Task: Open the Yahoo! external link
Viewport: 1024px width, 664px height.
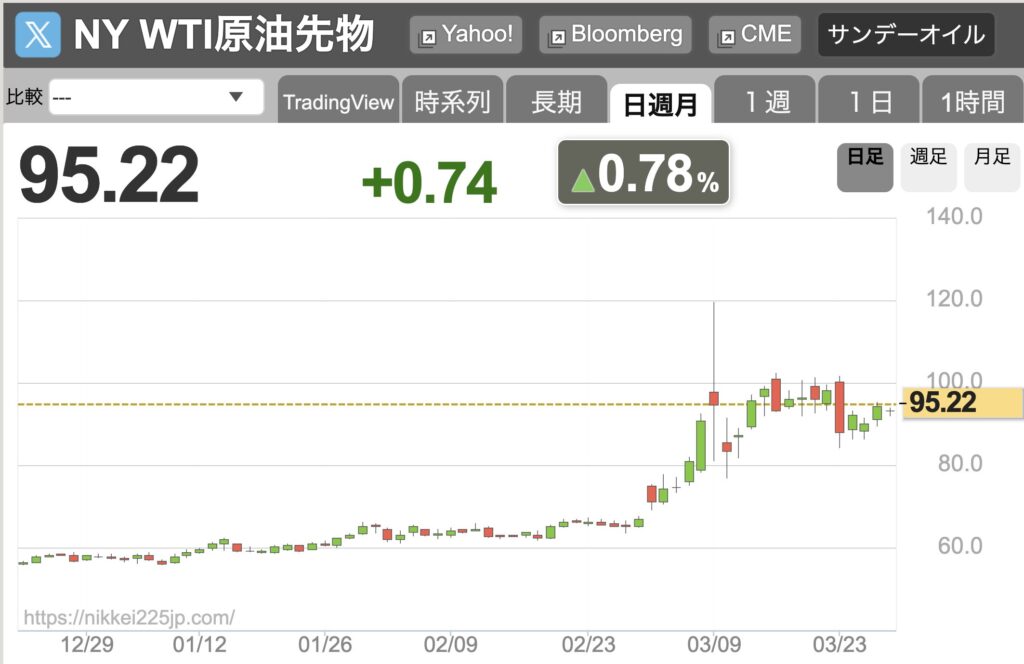Action: click(466, 35)
